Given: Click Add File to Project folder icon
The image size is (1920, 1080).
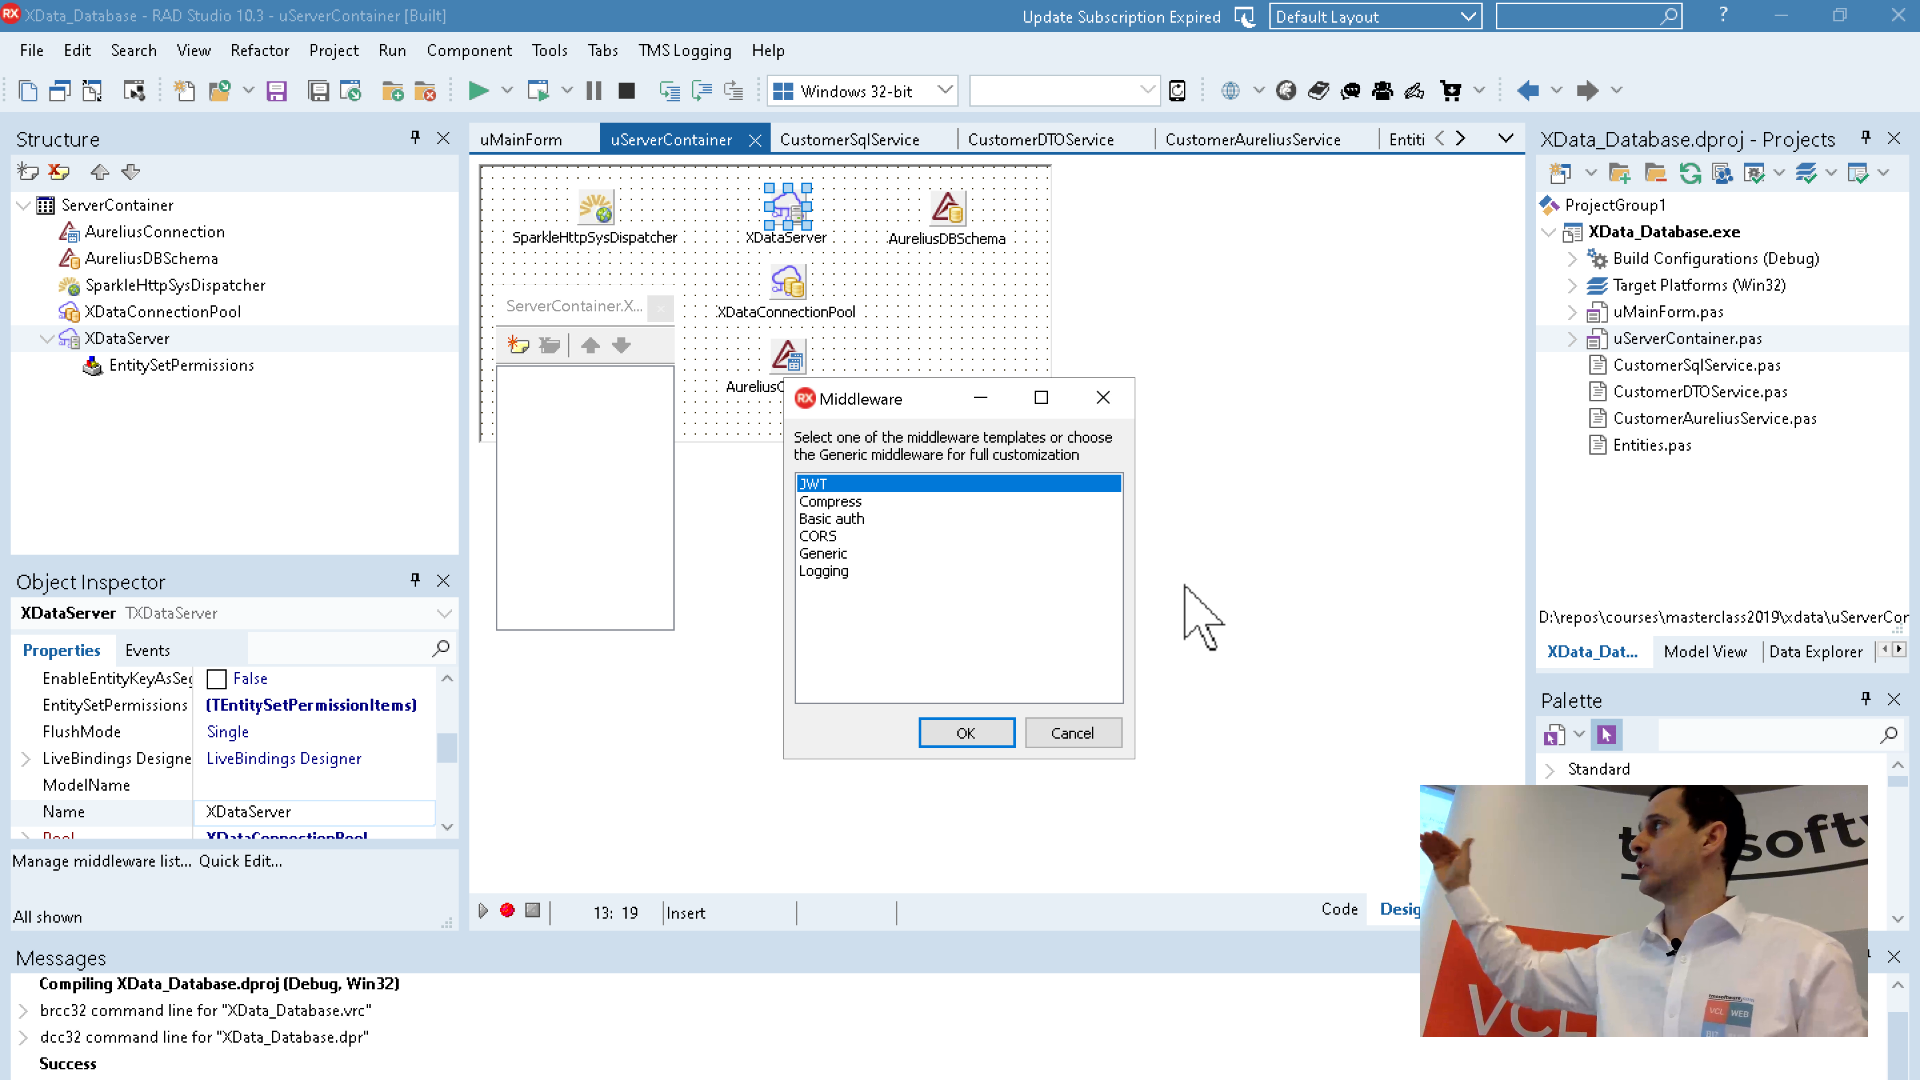Looking at the screenshot, I should point(393,91).
